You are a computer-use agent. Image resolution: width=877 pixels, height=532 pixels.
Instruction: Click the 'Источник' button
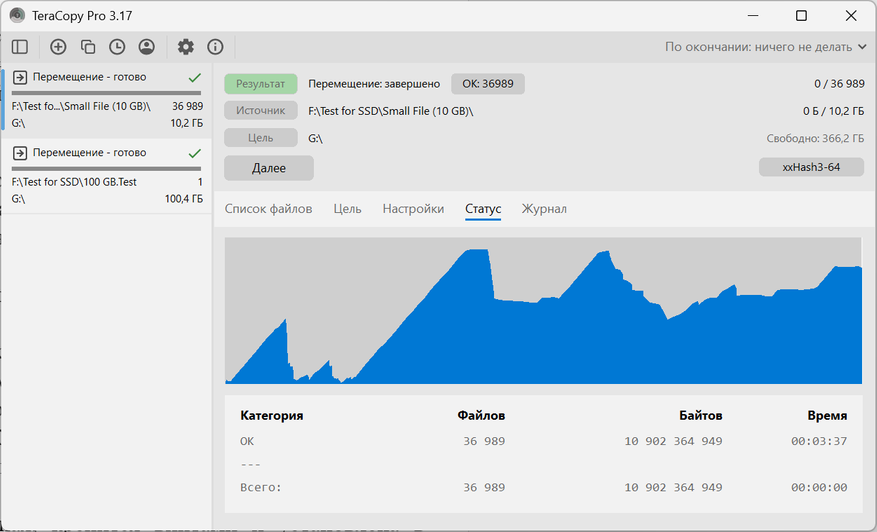pos(261,111)
